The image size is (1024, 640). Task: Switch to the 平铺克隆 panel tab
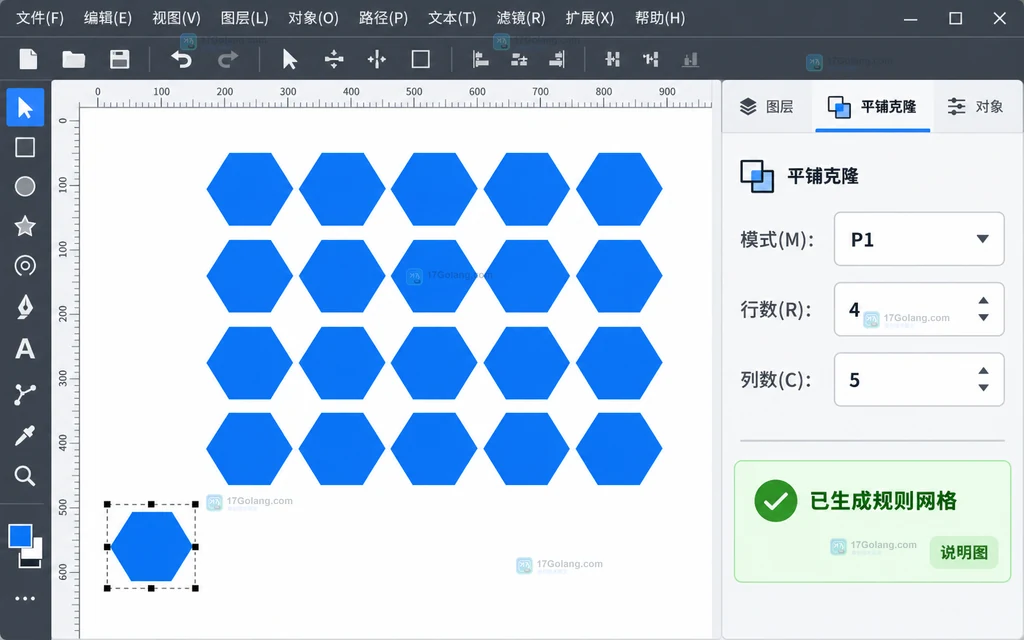[872, 106]
